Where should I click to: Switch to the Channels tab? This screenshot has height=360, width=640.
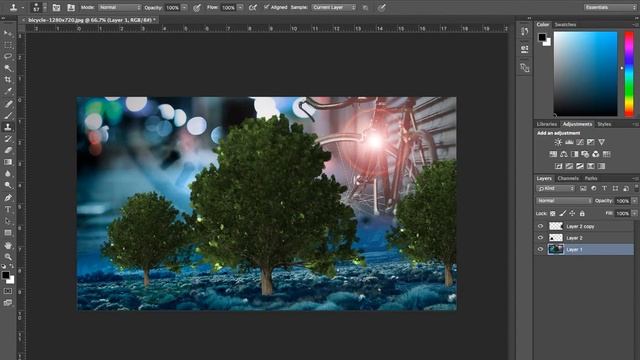(x=568, y=178)
